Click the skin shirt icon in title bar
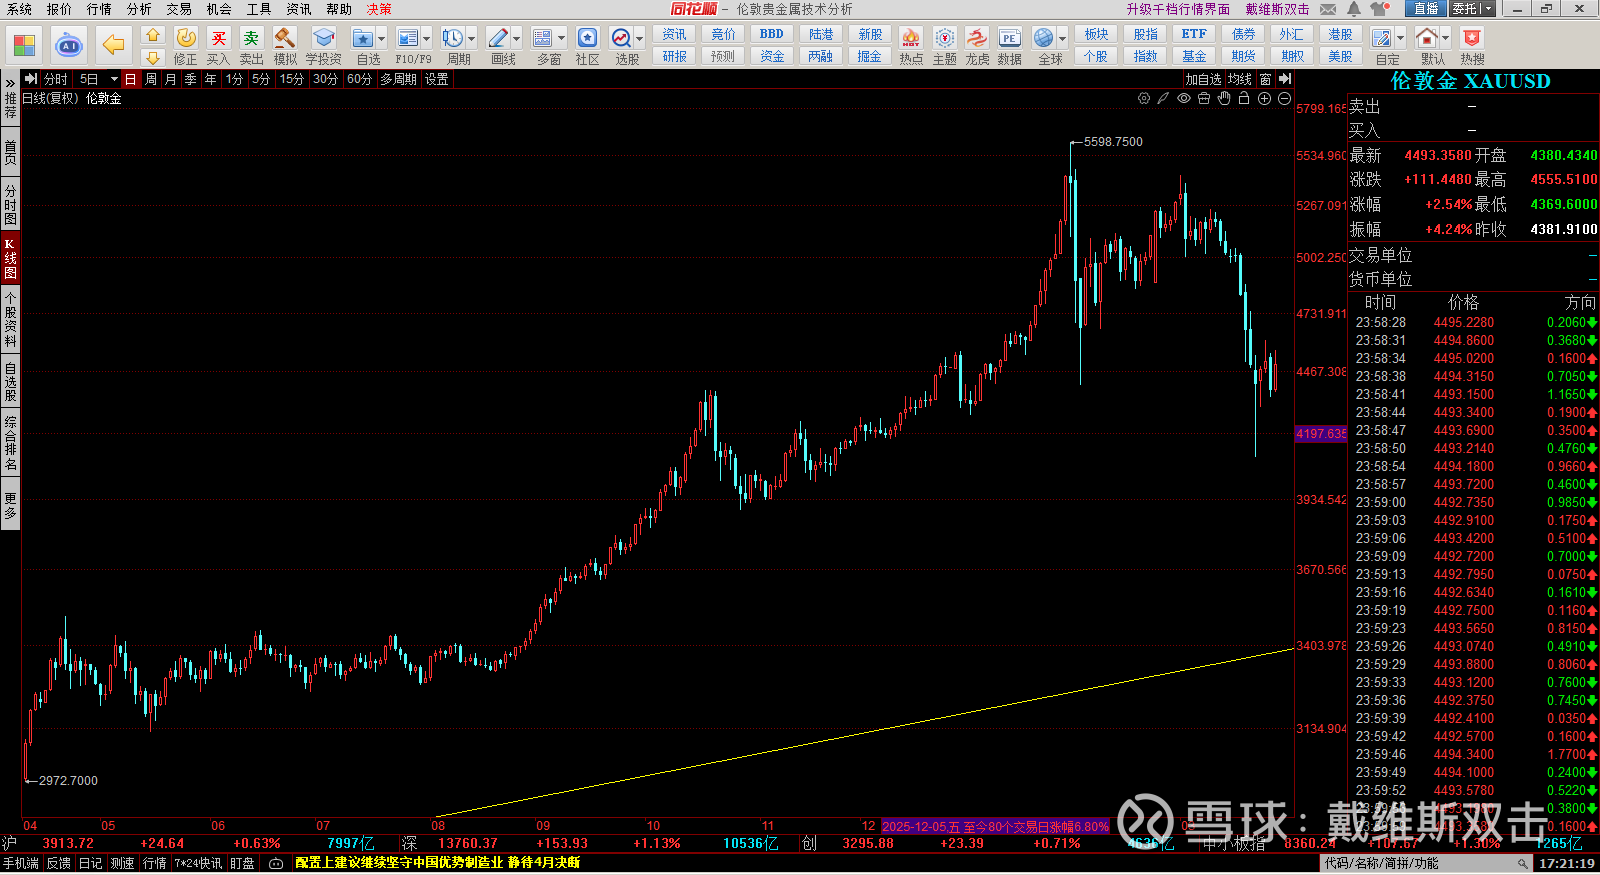 (1380, 9)
